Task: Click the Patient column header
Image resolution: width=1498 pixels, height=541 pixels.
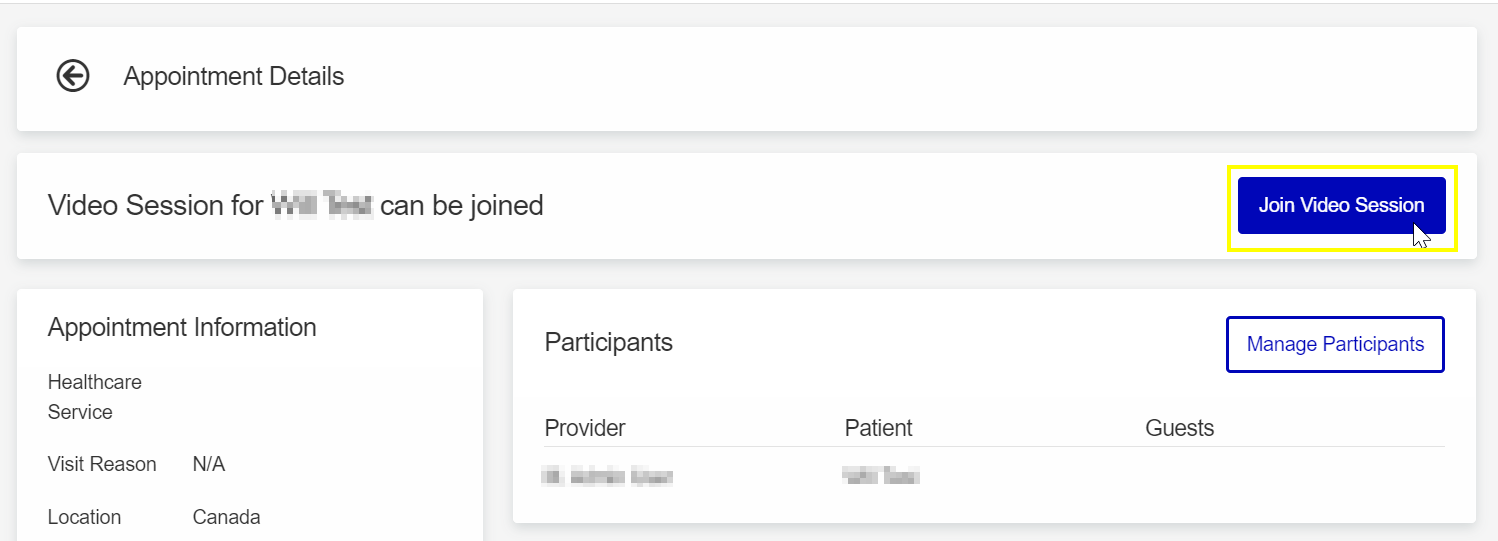Action: point(879,428)
